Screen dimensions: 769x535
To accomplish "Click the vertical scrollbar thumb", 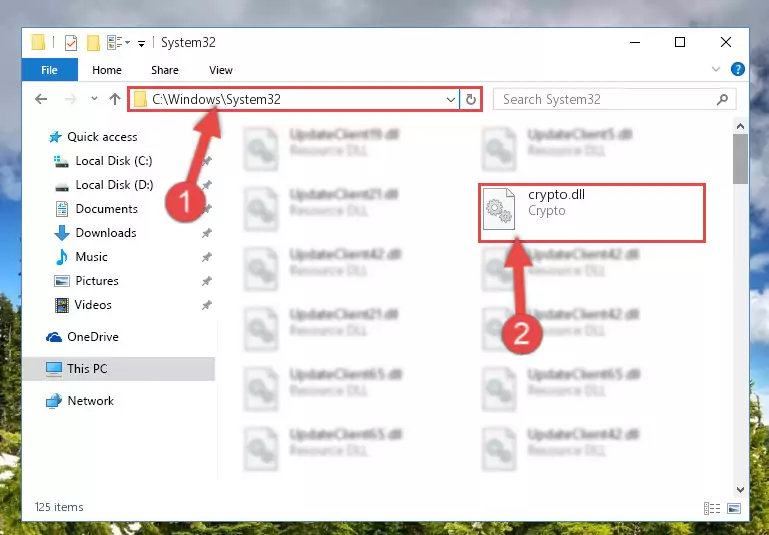I will [741, 159].
